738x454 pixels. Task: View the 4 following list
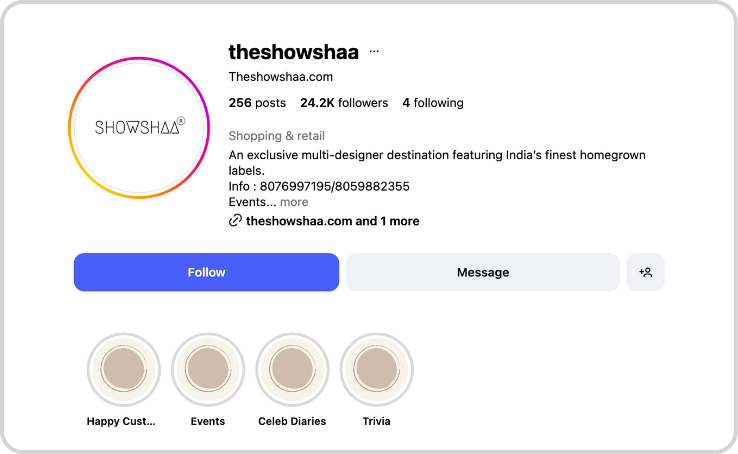click(x=432, y=103)
